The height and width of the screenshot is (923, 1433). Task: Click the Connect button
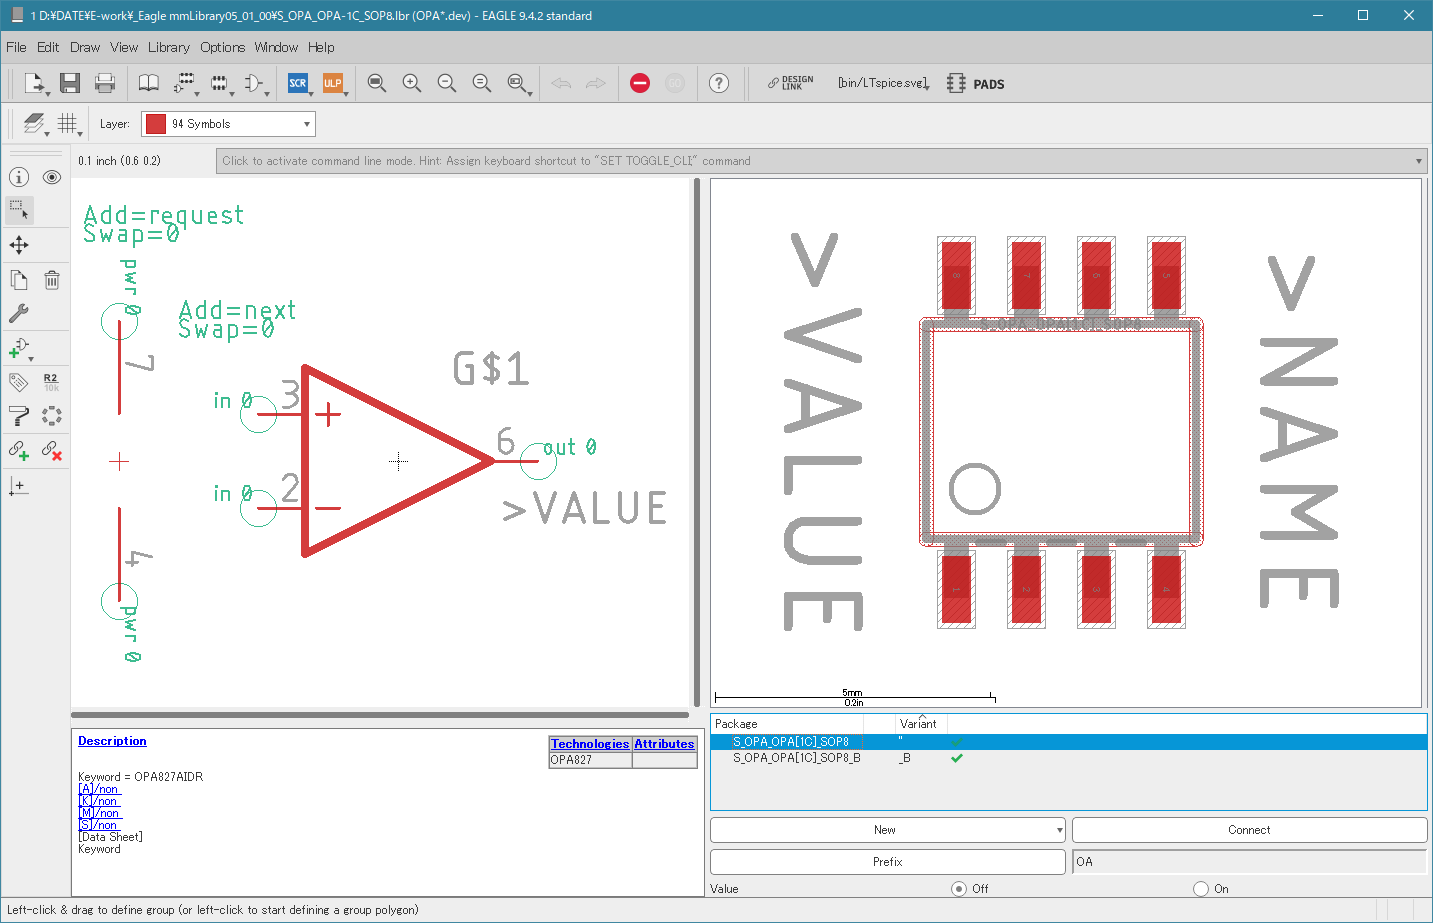[1249, 830]
